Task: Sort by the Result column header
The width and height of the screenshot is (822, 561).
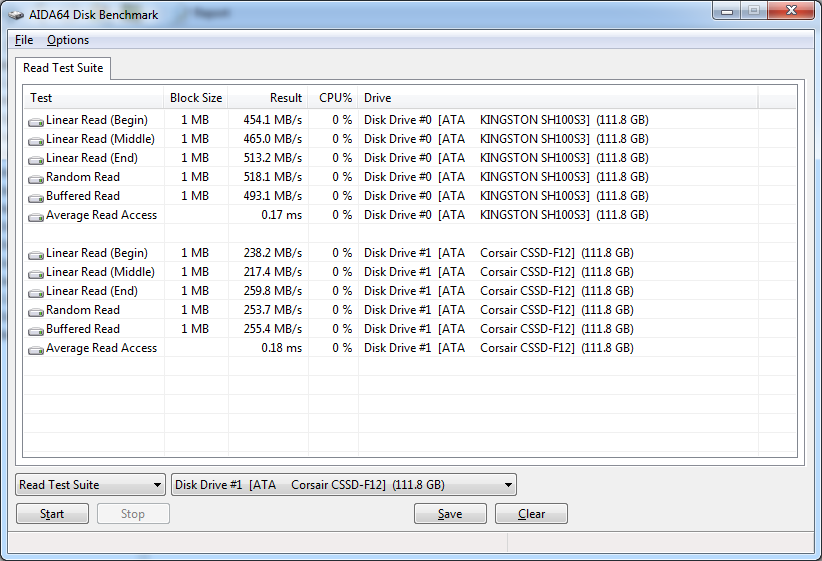Action: (268, 98)
